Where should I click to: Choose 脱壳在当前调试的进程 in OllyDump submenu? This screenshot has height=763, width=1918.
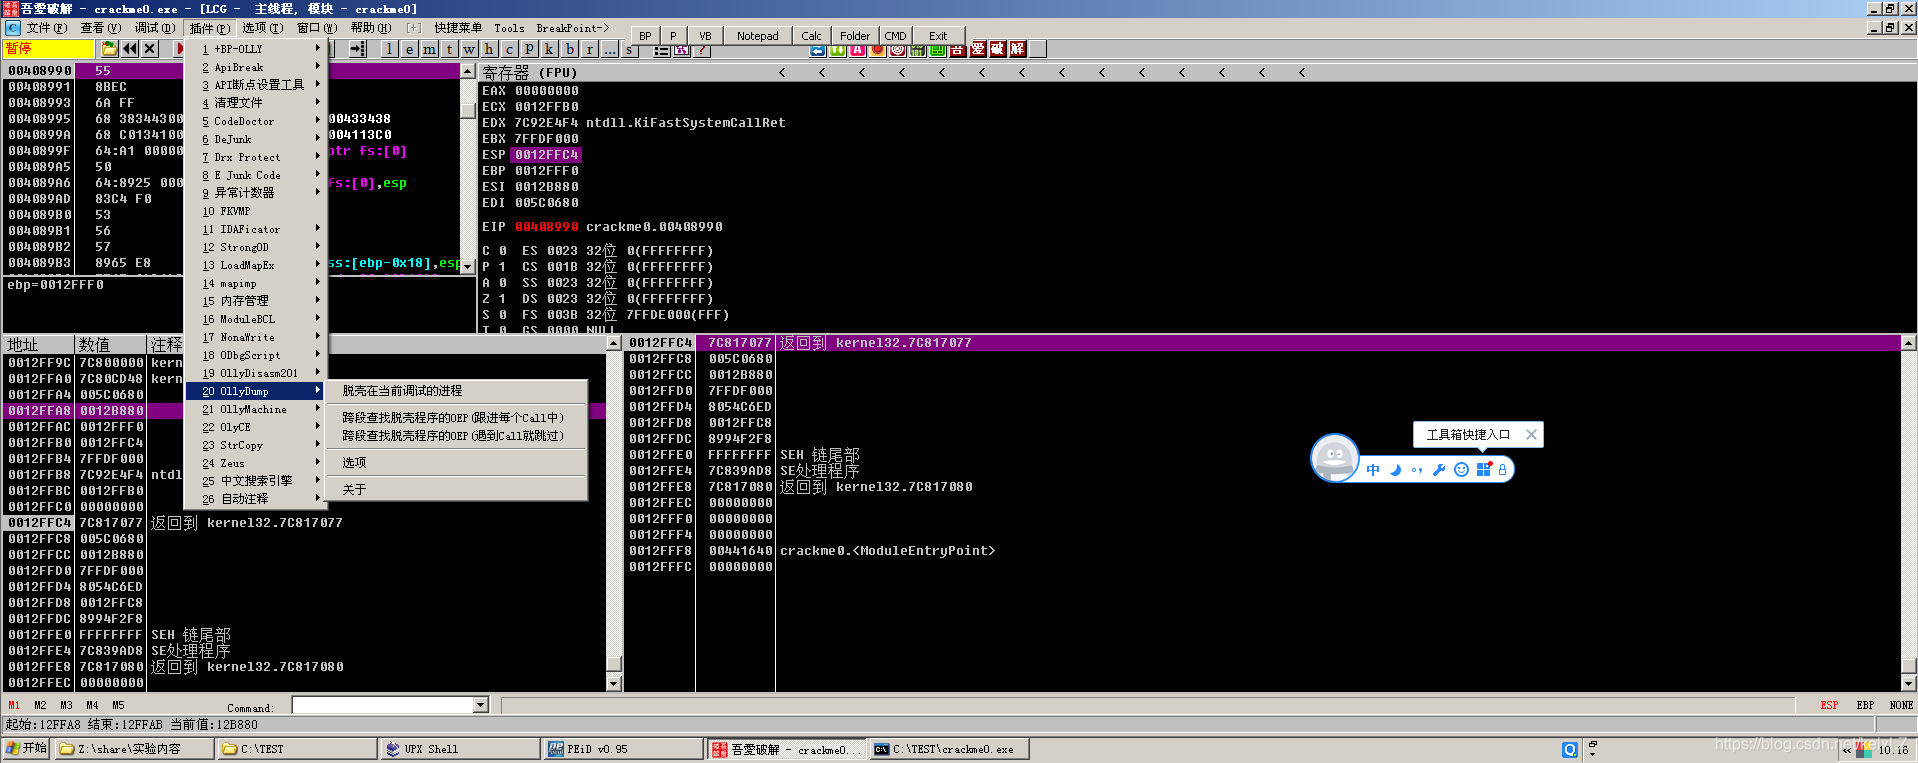click(x=456, y=391)
